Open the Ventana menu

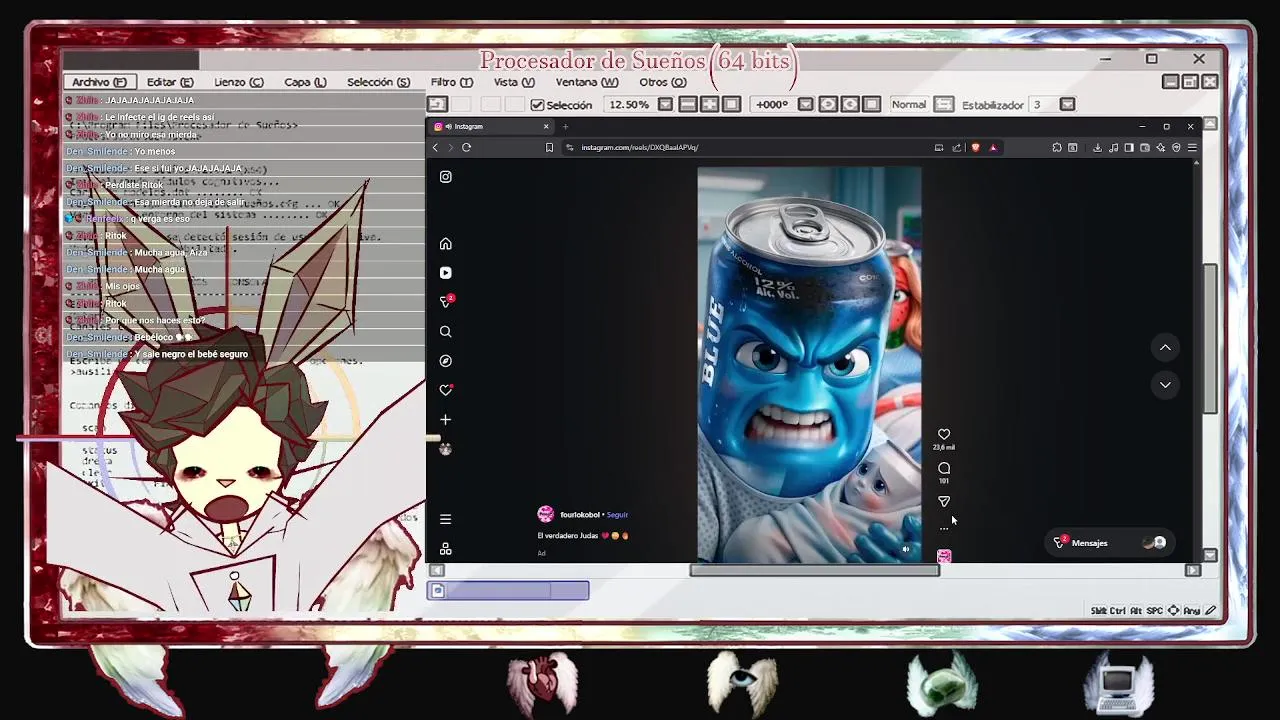(587, 82)
